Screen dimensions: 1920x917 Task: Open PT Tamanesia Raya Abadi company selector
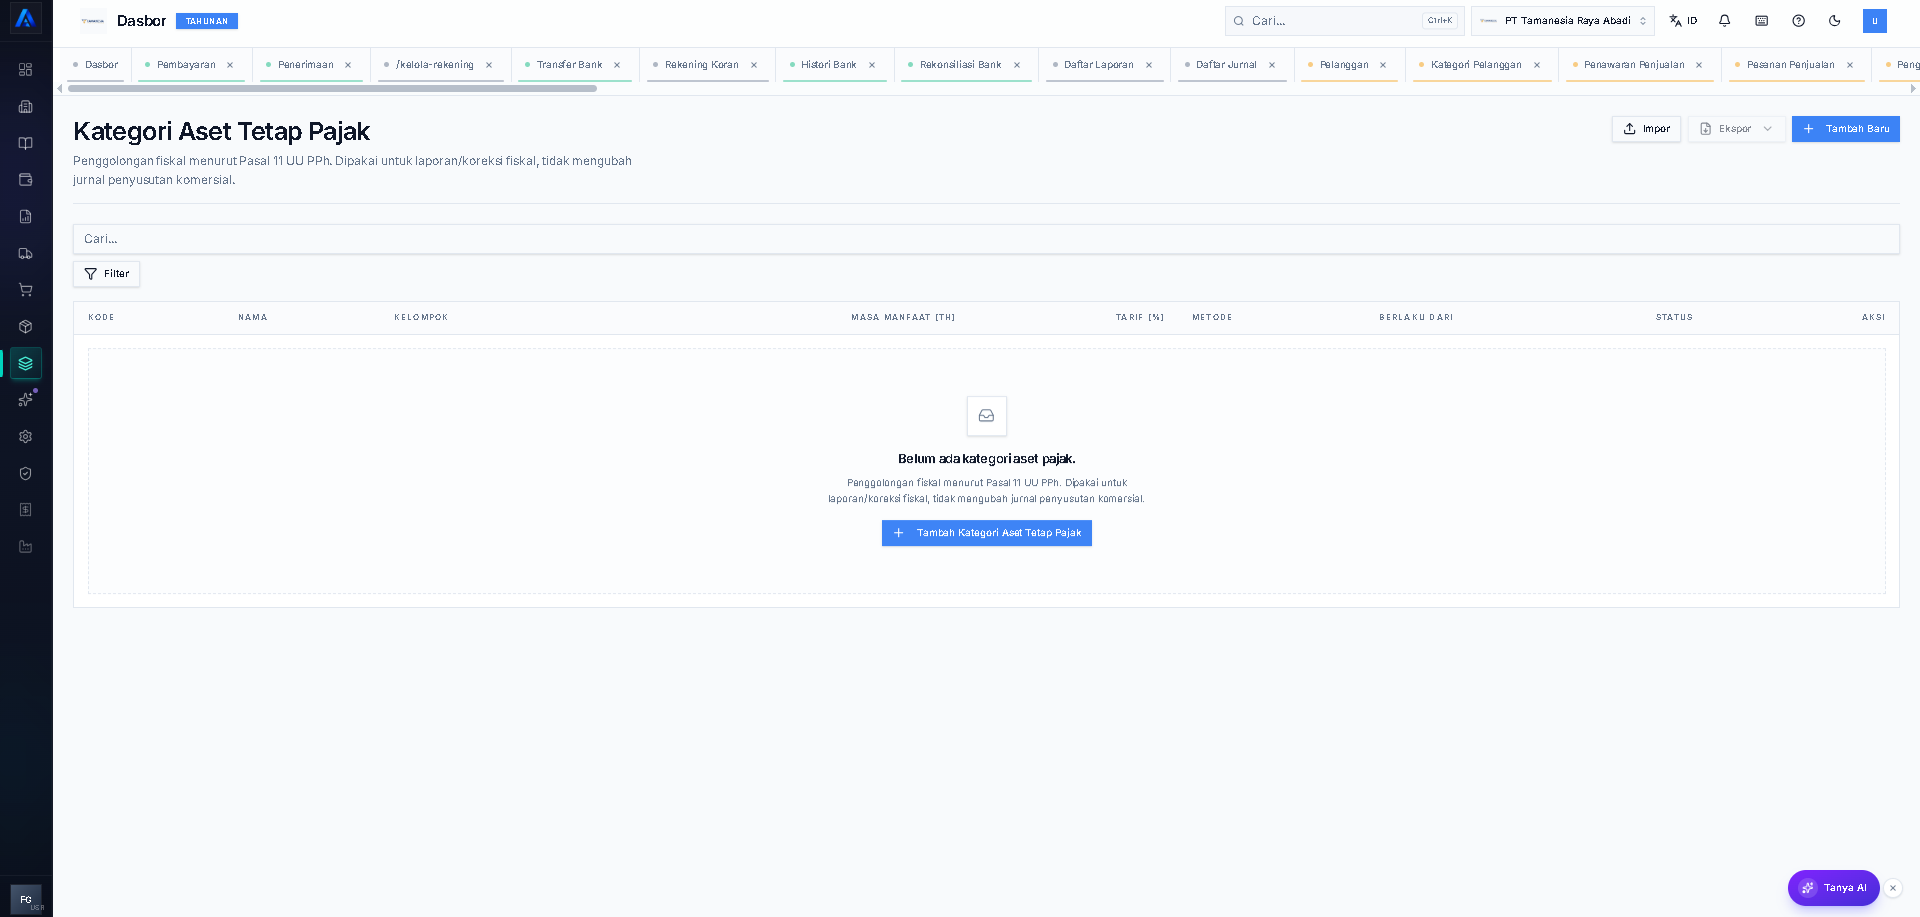[1563, 21]
